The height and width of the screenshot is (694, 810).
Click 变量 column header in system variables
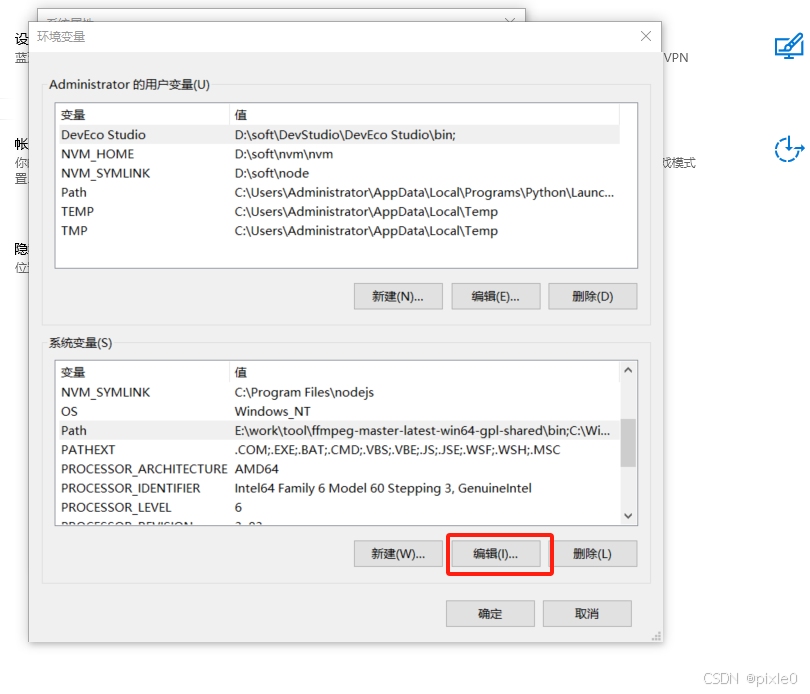(144, 372)
